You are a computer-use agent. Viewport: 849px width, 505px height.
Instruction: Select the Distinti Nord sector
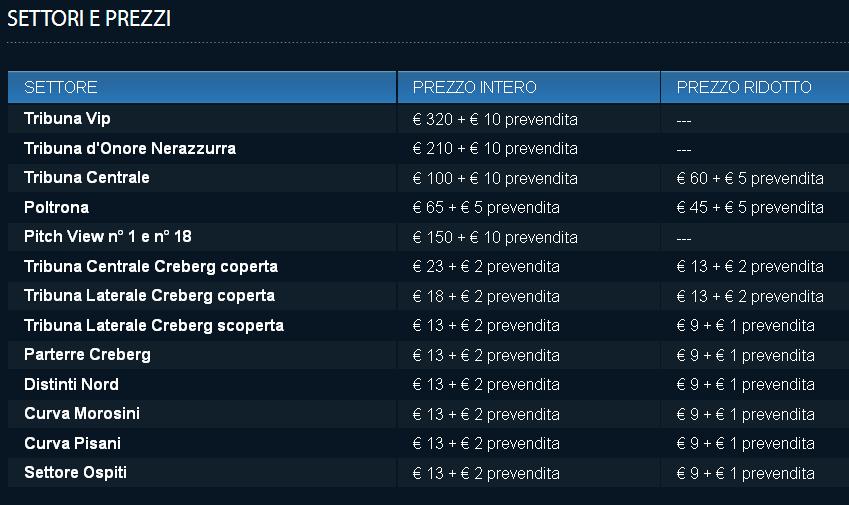point(71,385)
